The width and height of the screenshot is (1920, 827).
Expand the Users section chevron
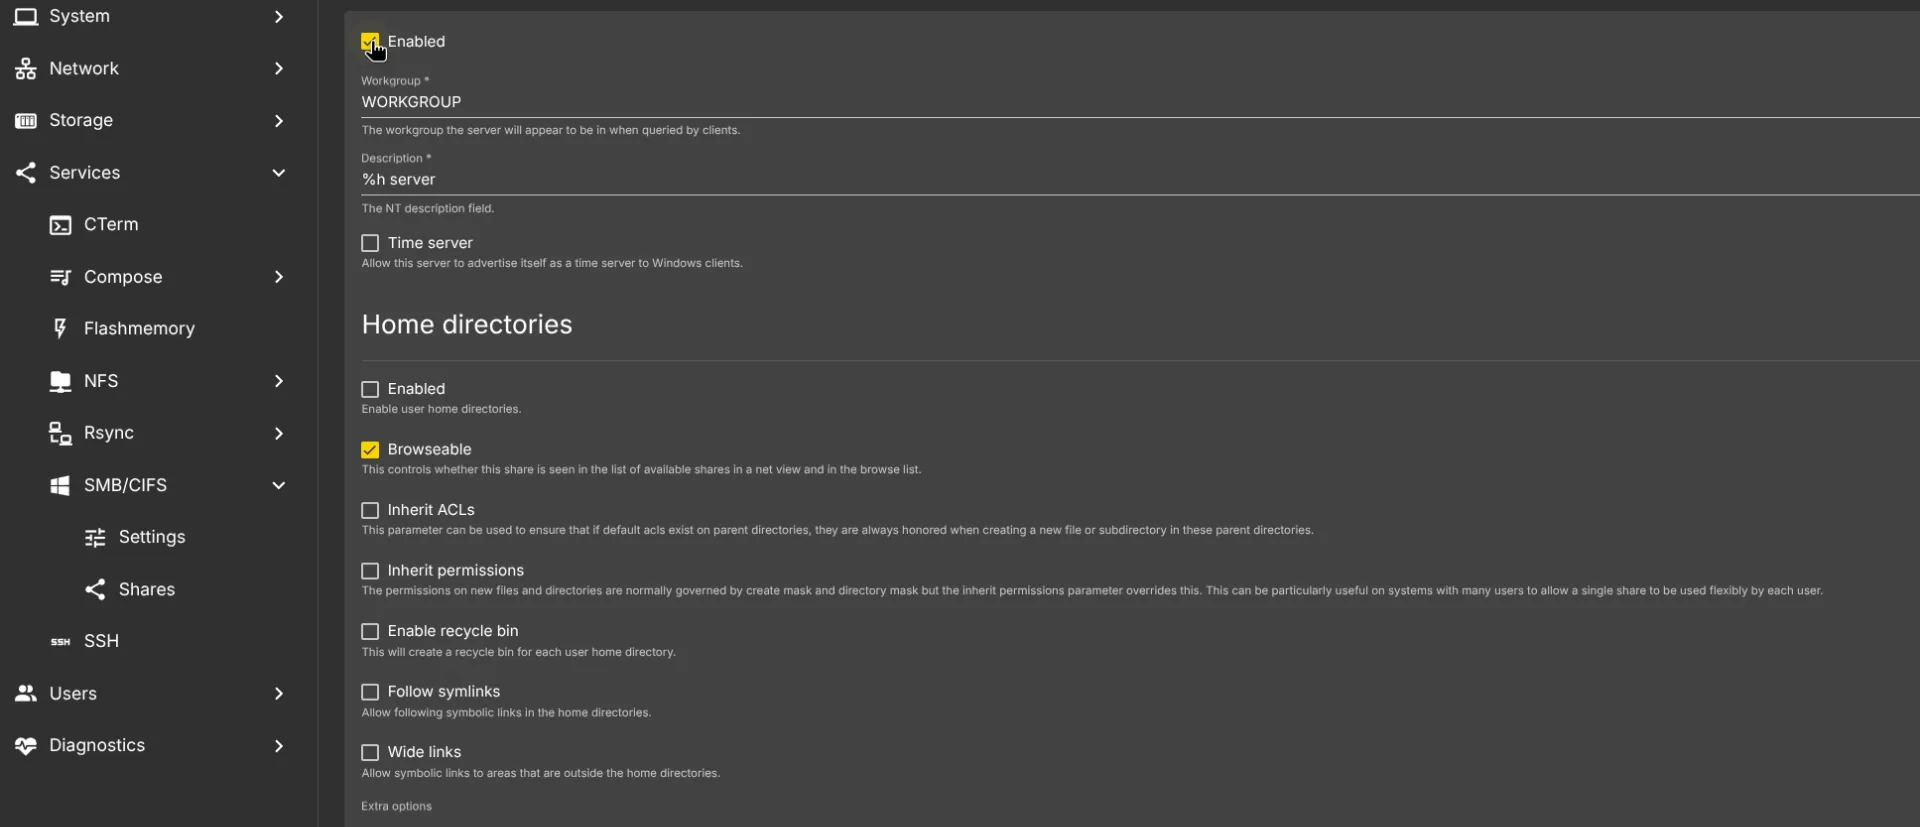(279, 694)
